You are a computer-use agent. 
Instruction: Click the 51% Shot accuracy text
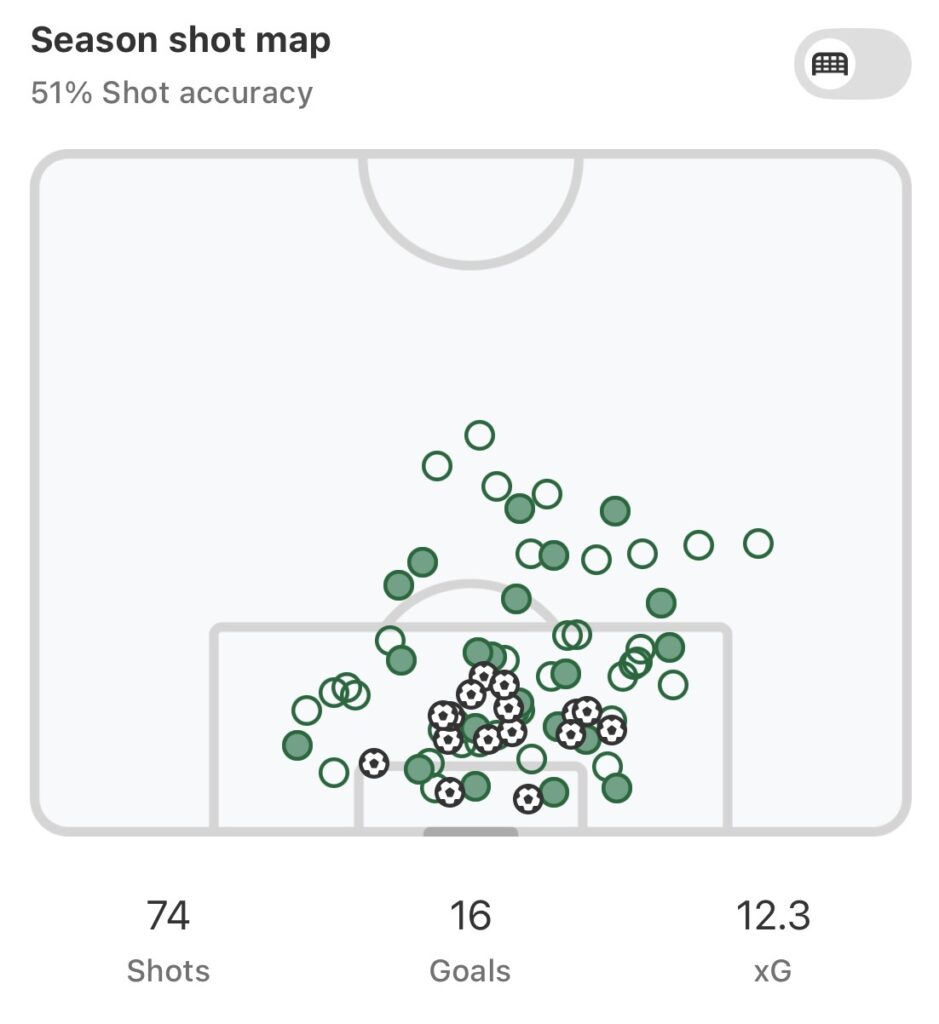click(172, 93)
